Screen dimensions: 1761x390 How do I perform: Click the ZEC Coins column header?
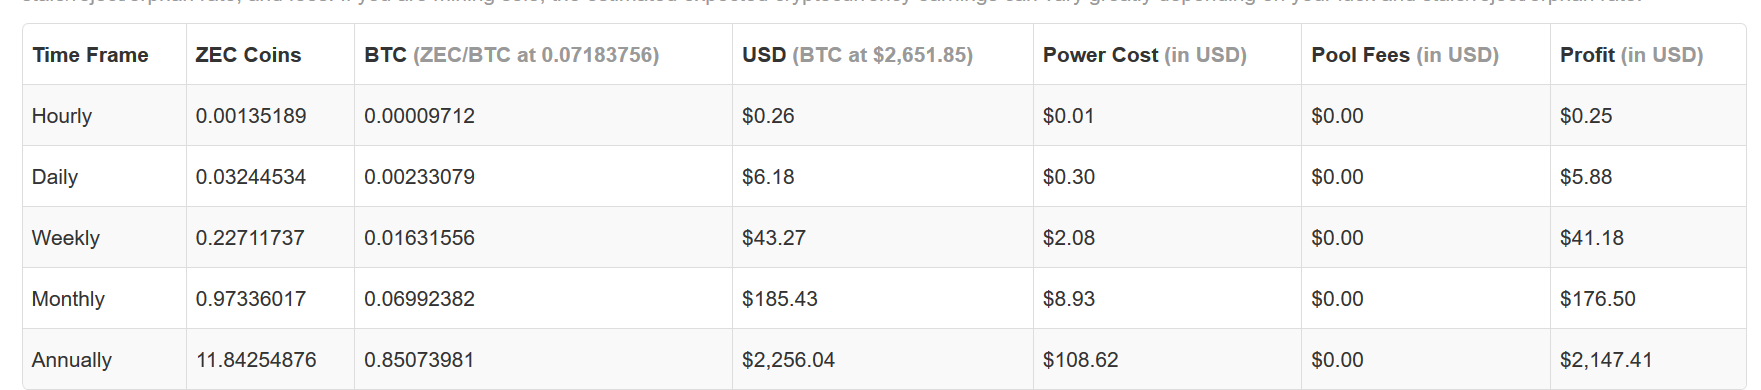(x=248, y=55)
